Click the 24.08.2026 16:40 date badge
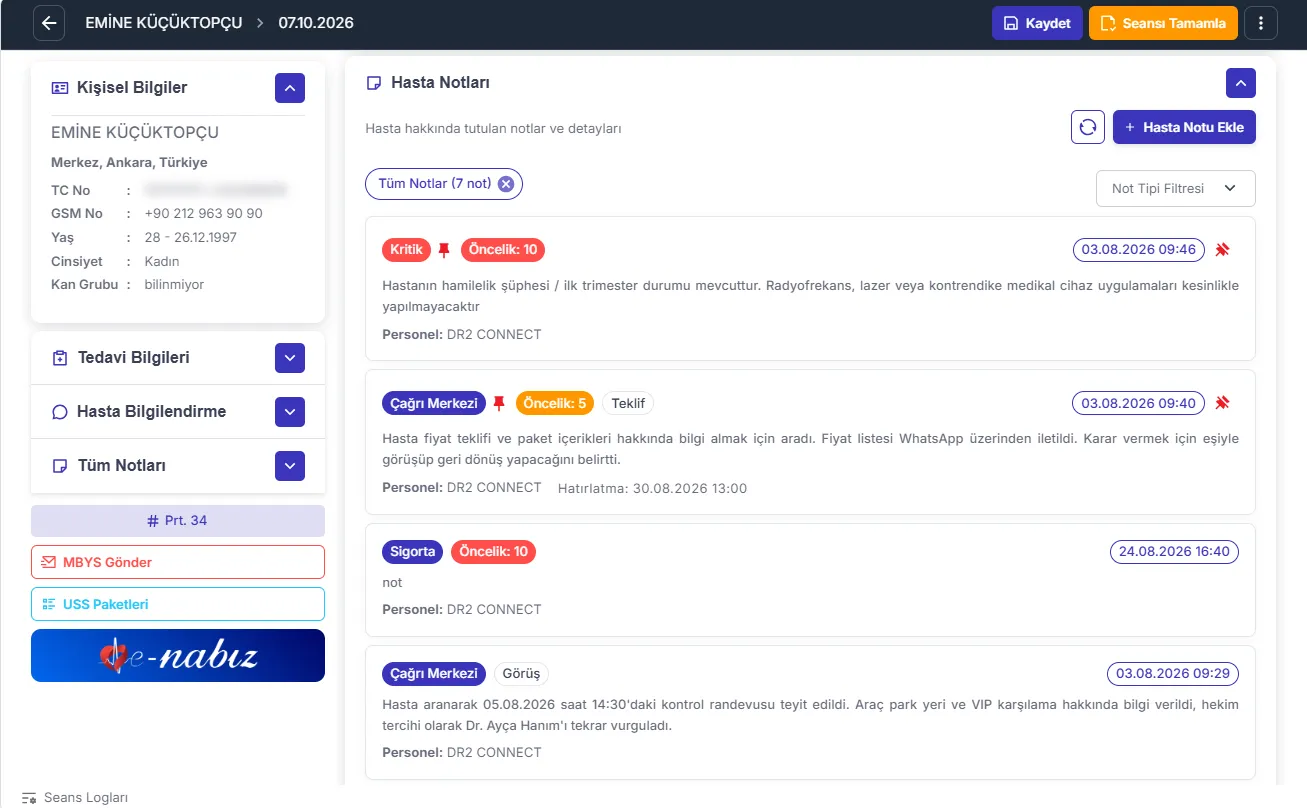This screenshot has width=1307, height=808. [x=1175, y=551]
